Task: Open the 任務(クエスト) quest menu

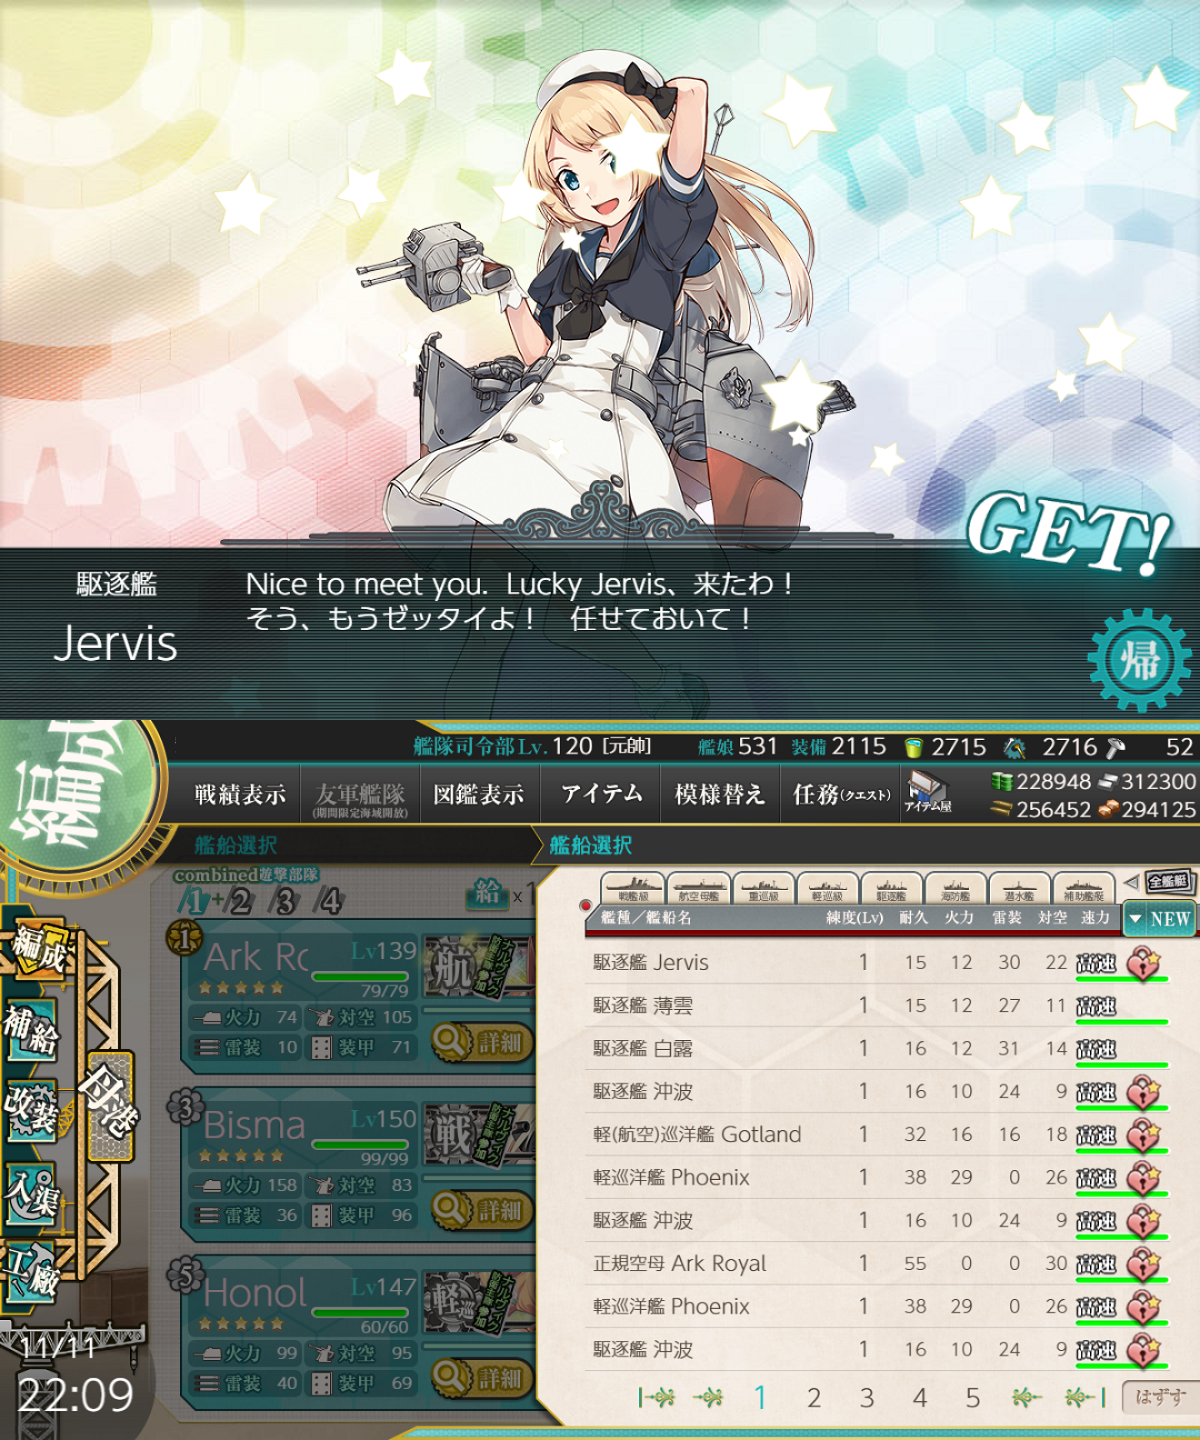Action: pyautogui.click(x=840, y=794)
